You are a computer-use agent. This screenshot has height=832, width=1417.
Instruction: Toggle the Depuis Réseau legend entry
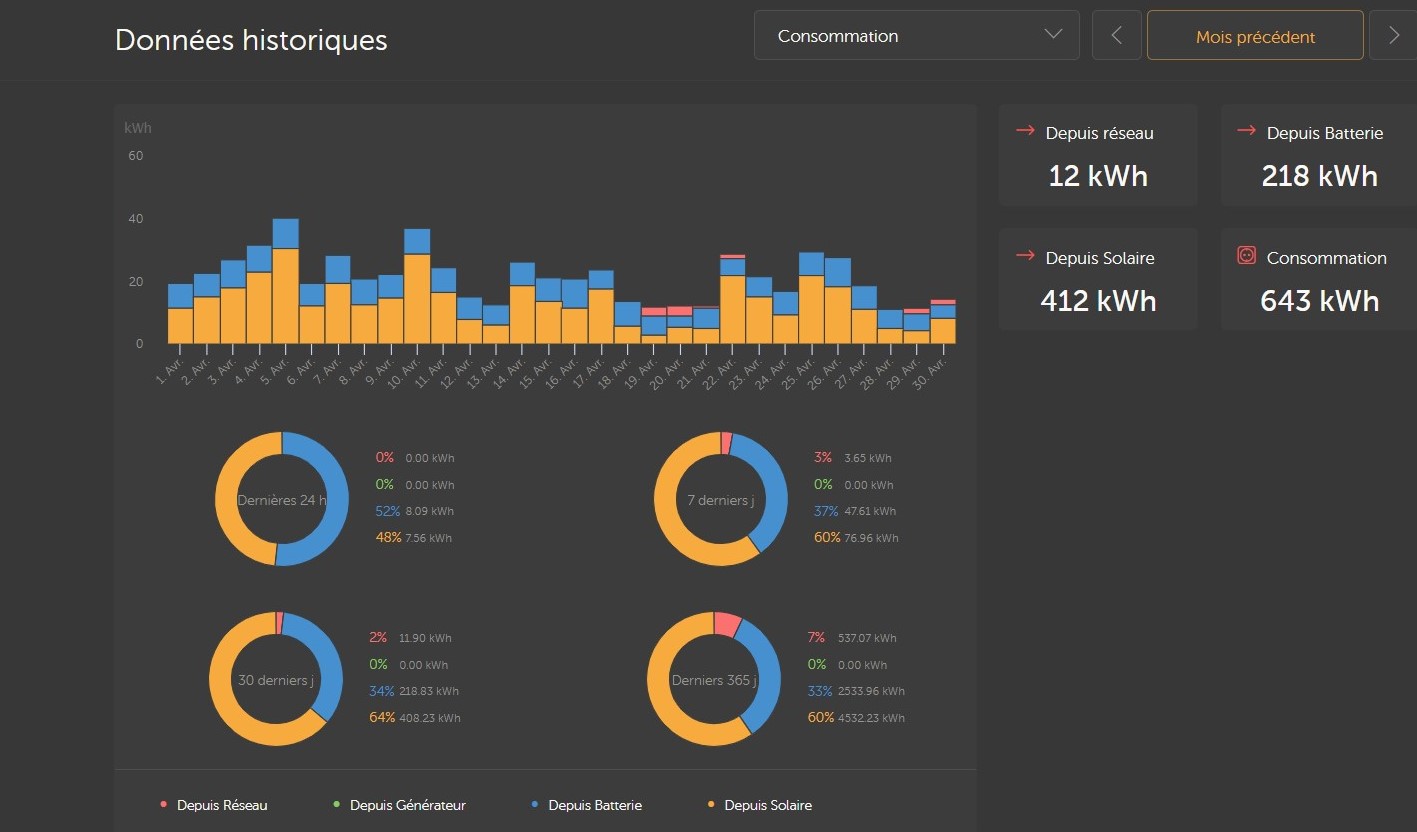pos(221,805)
